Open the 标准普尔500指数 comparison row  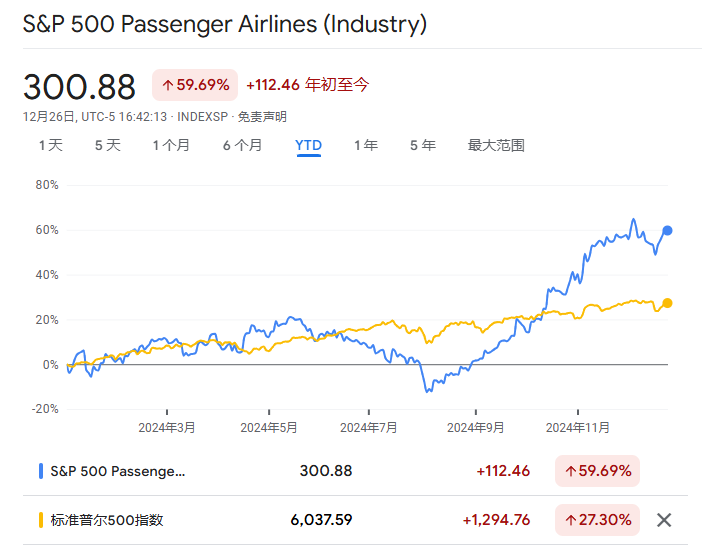pos(106,520)
